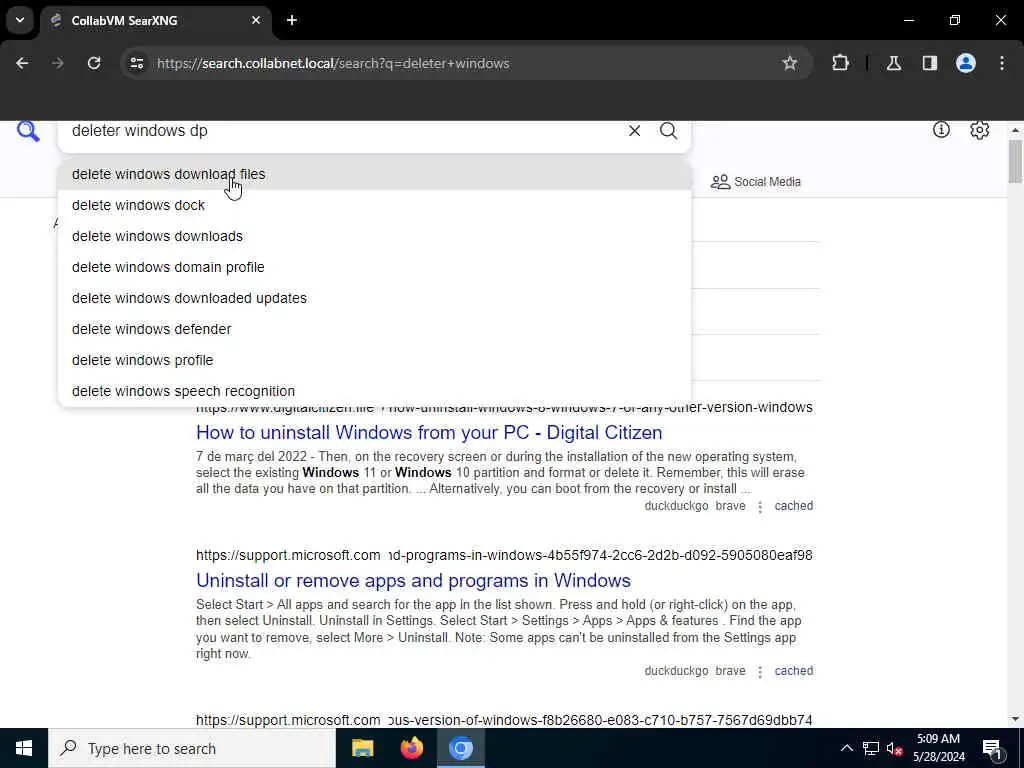This screenshot has height=768, width=1024.
Task: Bookmark this page with the star
Action: click(x=790, y=63)
